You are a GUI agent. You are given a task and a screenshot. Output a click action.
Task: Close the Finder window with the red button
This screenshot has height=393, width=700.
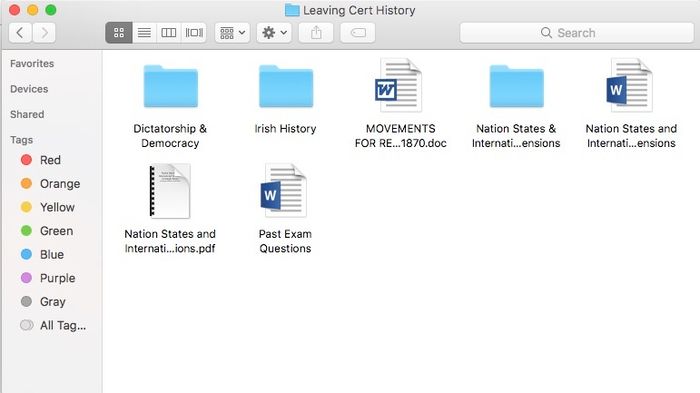14,10
